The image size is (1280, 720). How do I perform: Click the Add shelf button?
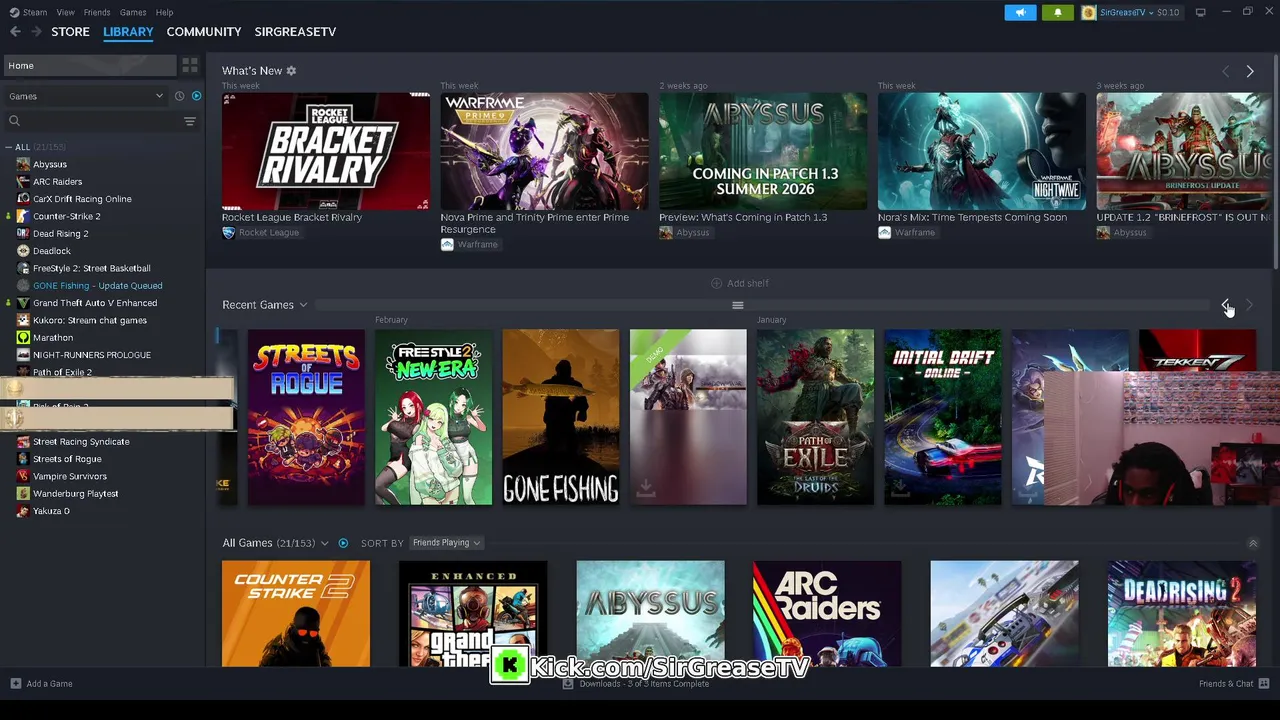point(740,283)
